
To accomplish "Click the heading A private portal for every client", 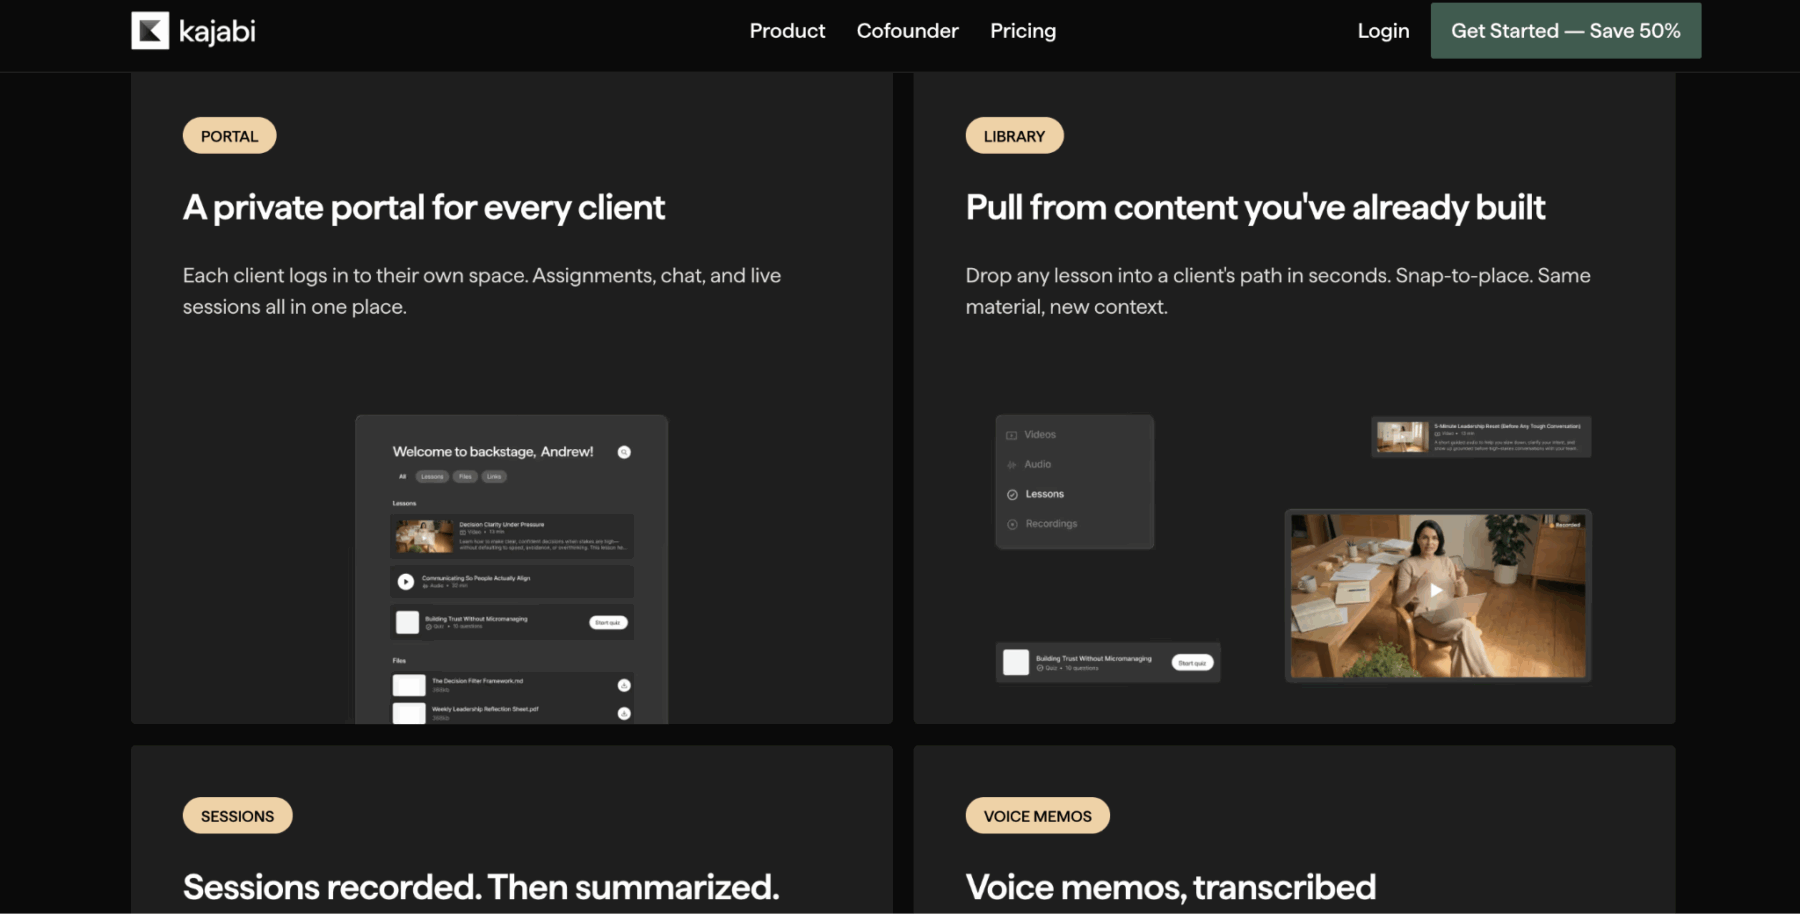I will click(424, 208).
